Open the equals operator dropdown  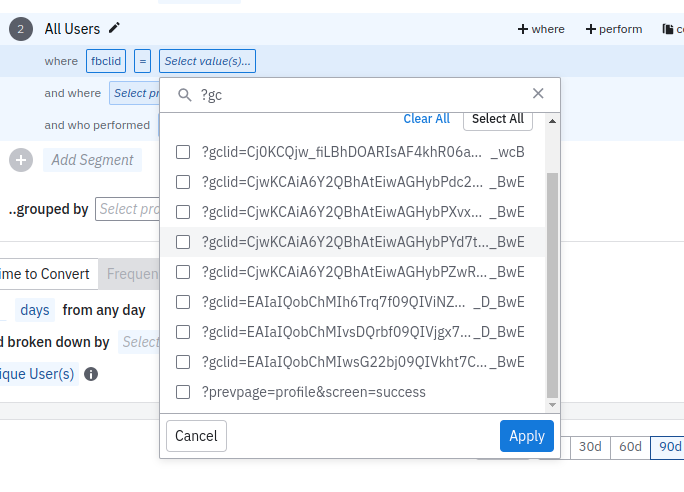(x=142, y=61)
